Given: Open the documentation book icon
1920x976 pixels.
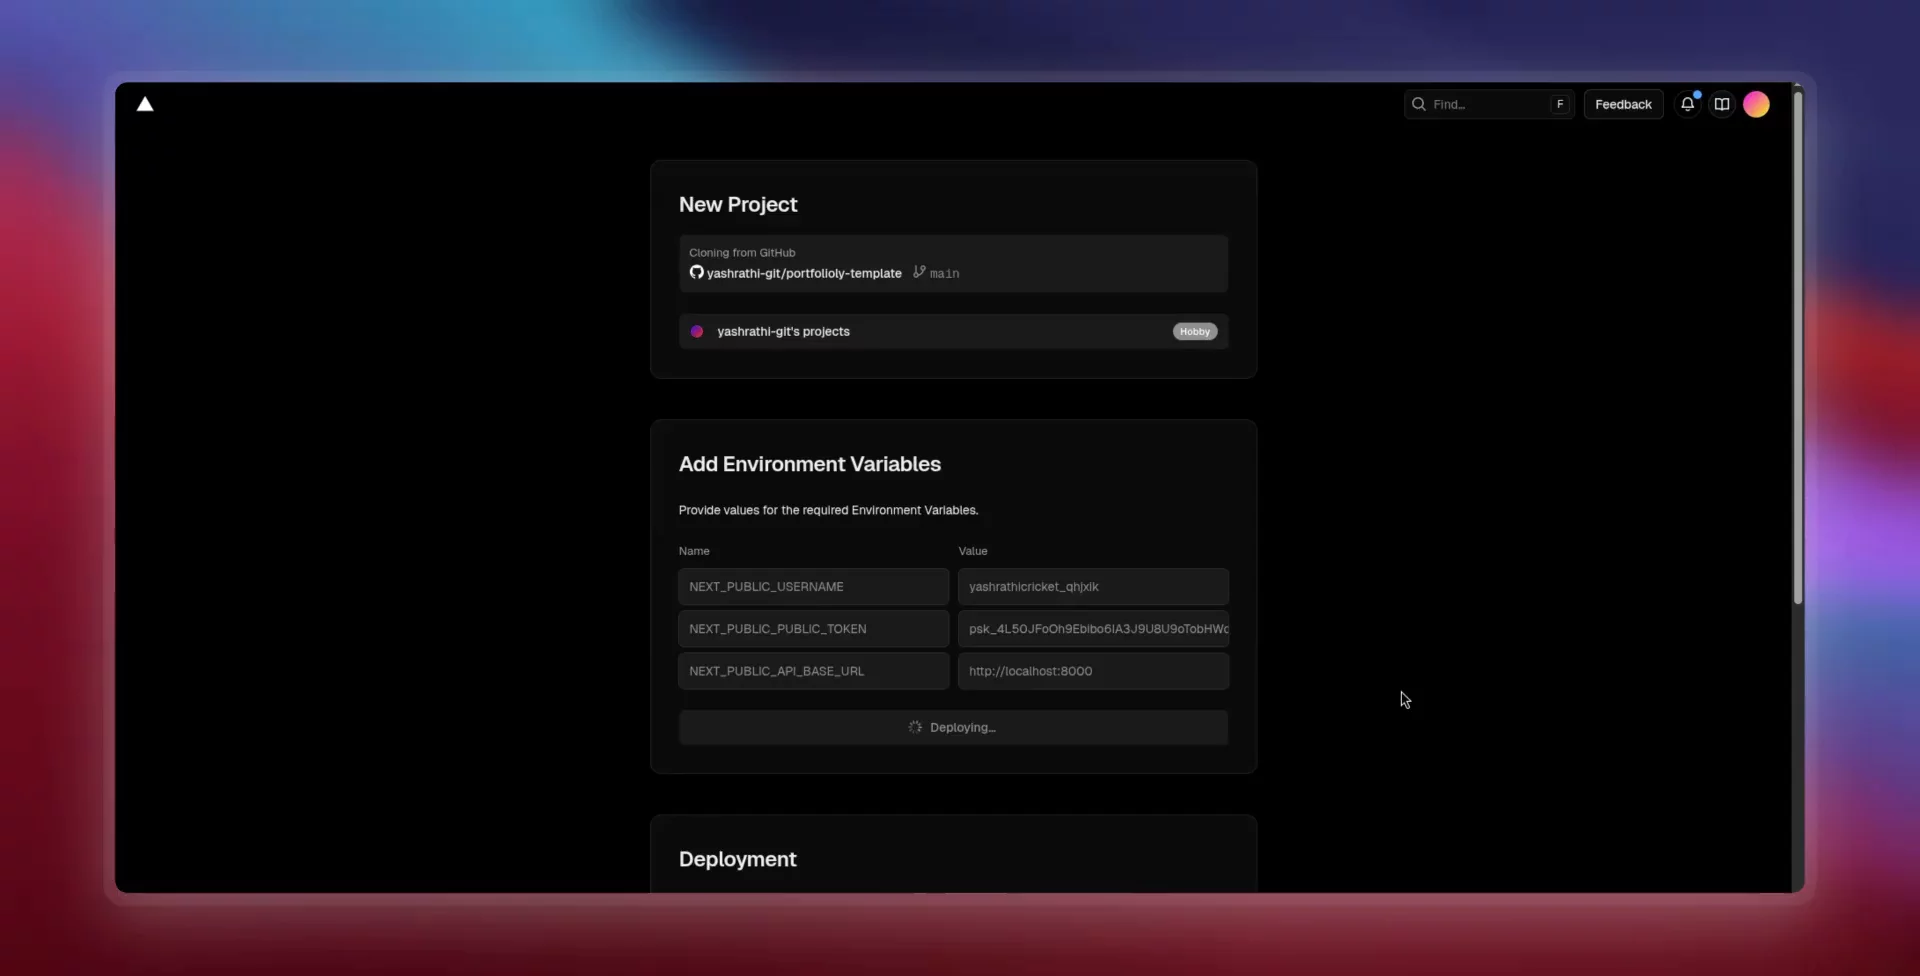Looking at the screenshot, I should click(x=1722, y=104).
